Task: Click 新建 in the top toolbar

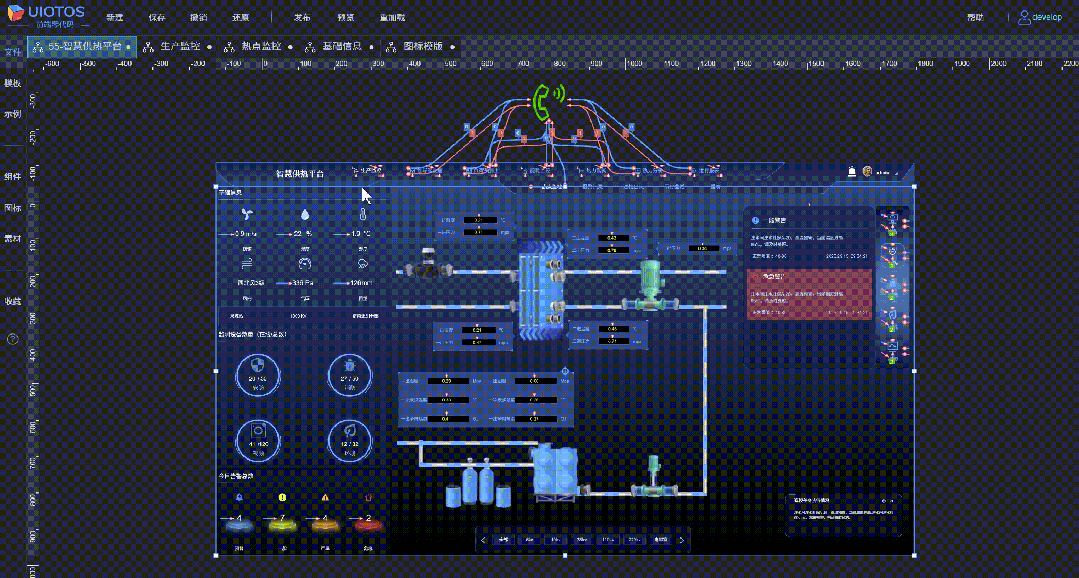Action: [114, 18]
